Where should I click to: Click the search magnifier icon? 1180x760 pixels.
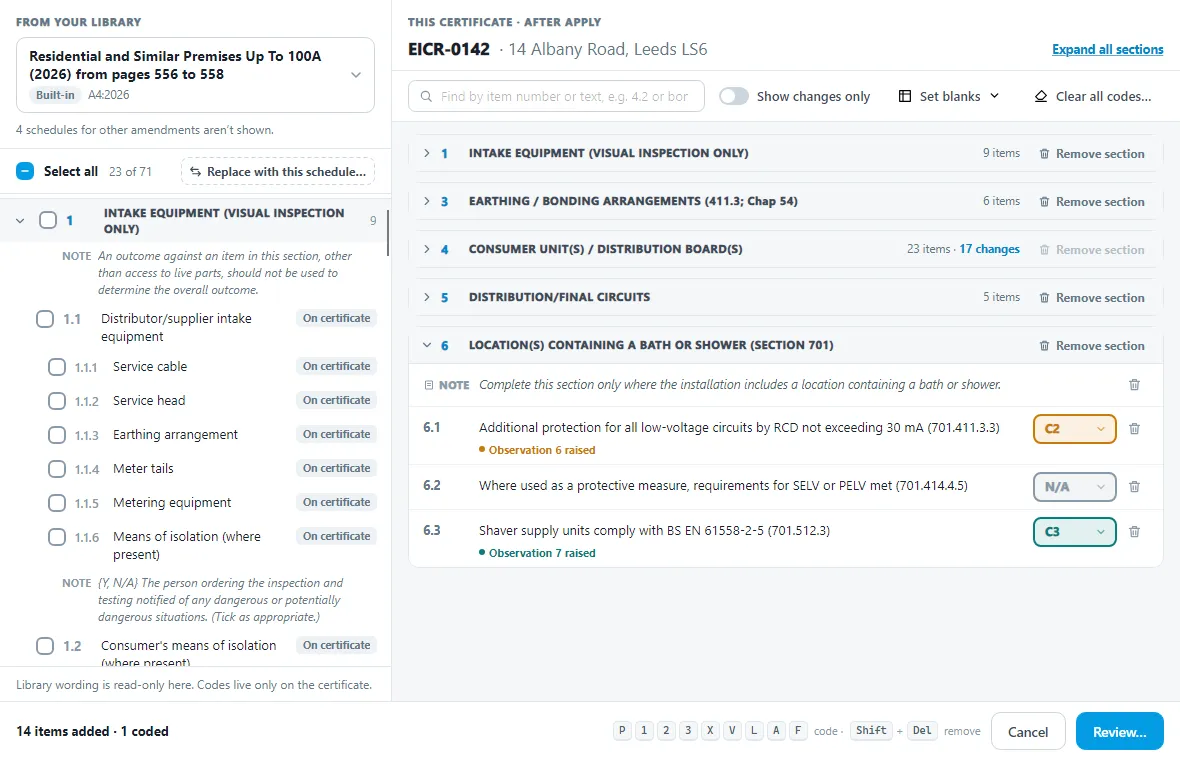click(427, 96)
